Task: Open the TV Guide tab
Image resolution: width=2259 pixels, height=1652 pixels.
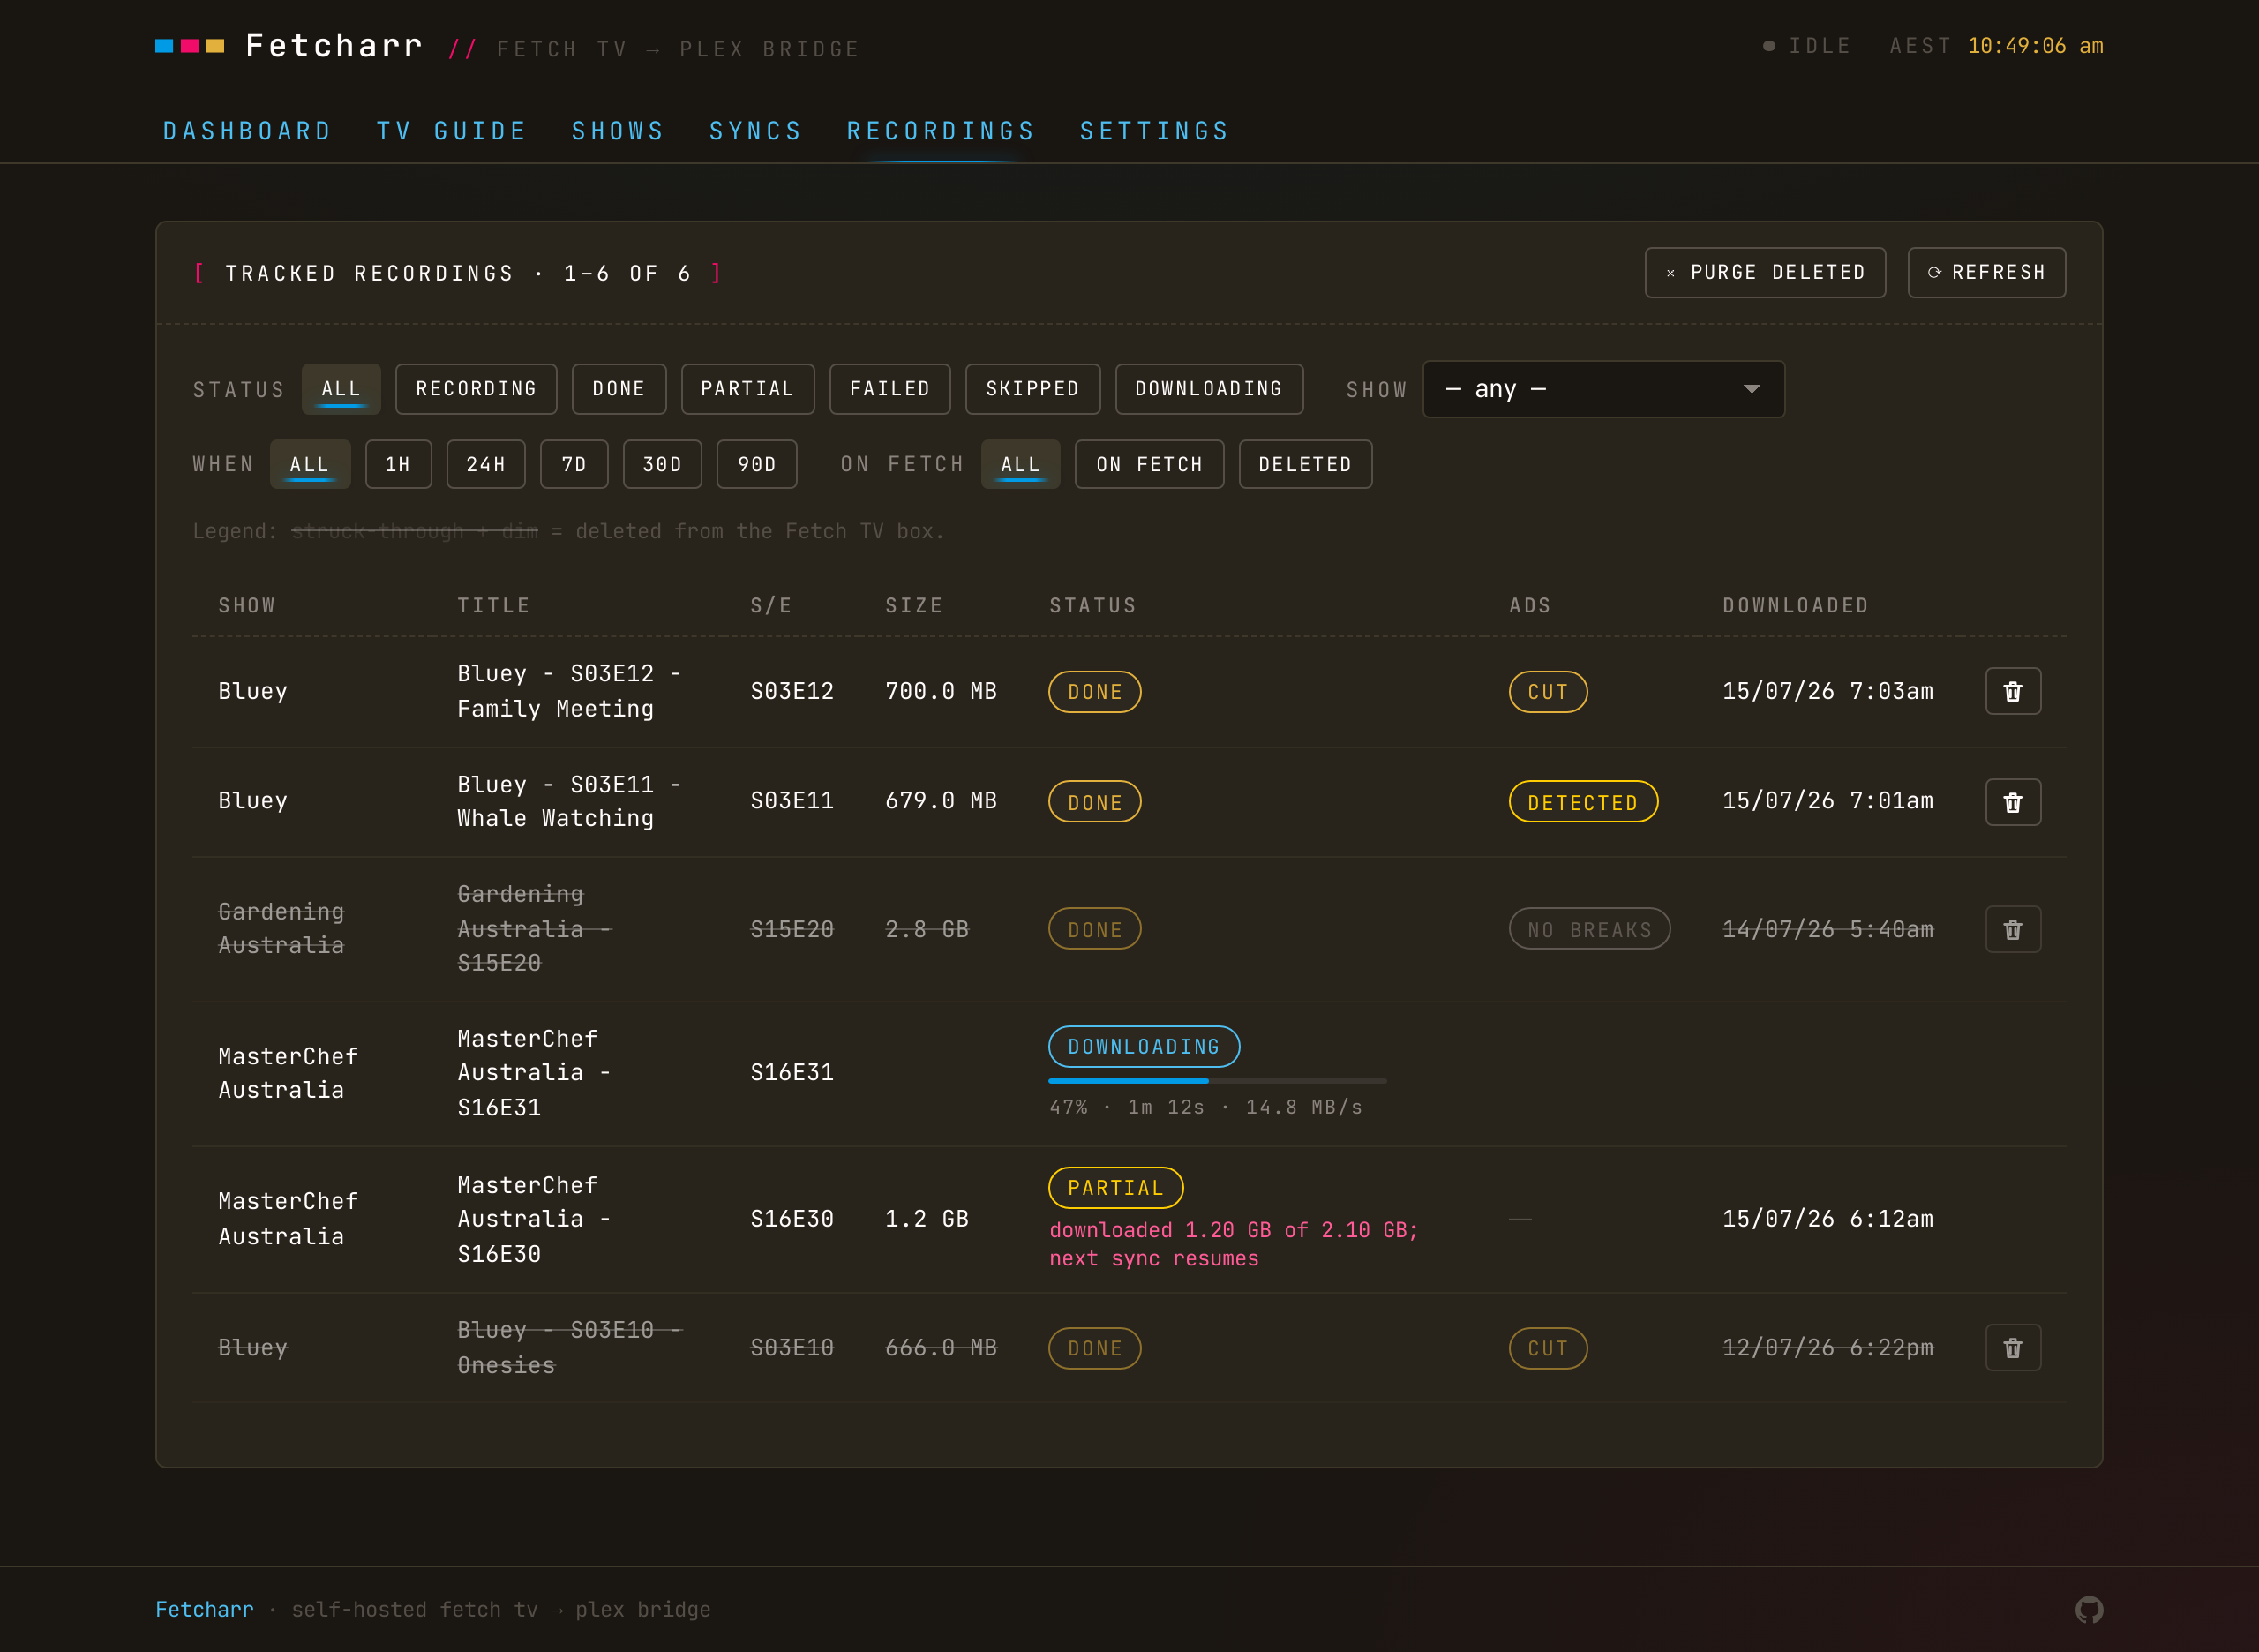Action: click(x=451, y=131)
